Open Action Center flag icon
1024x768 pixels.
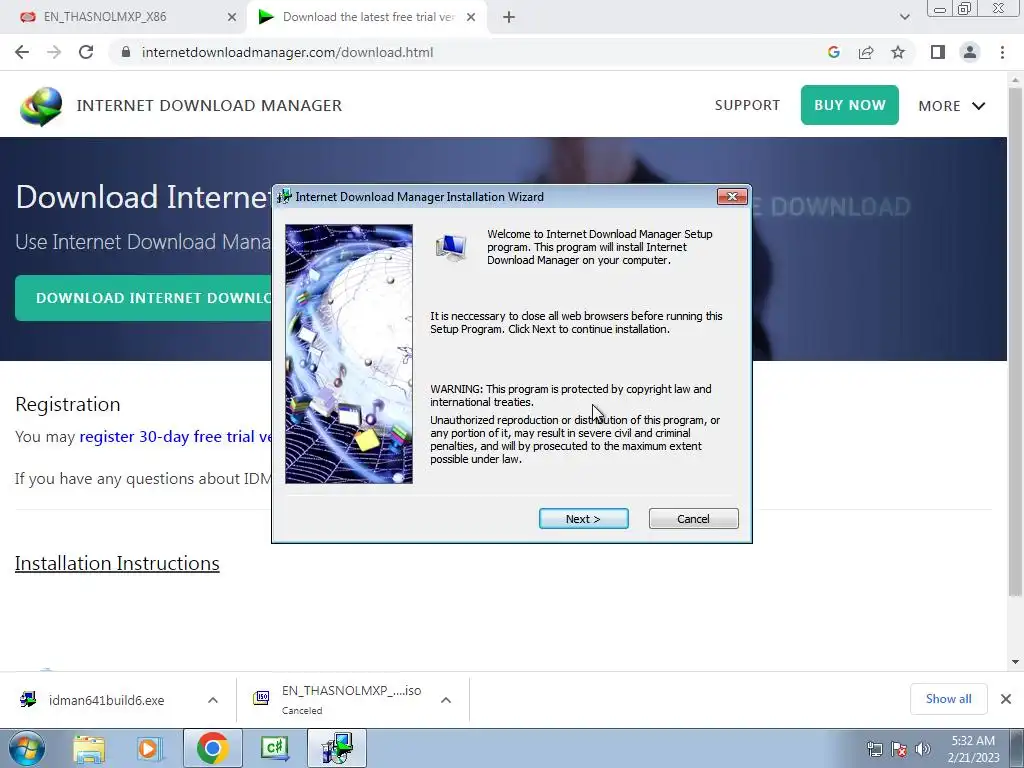tap(899, 749)
